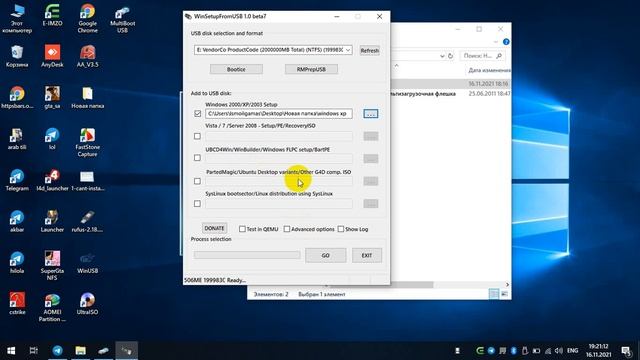Select the Этот компьютер desktop icon

point(17,19)
